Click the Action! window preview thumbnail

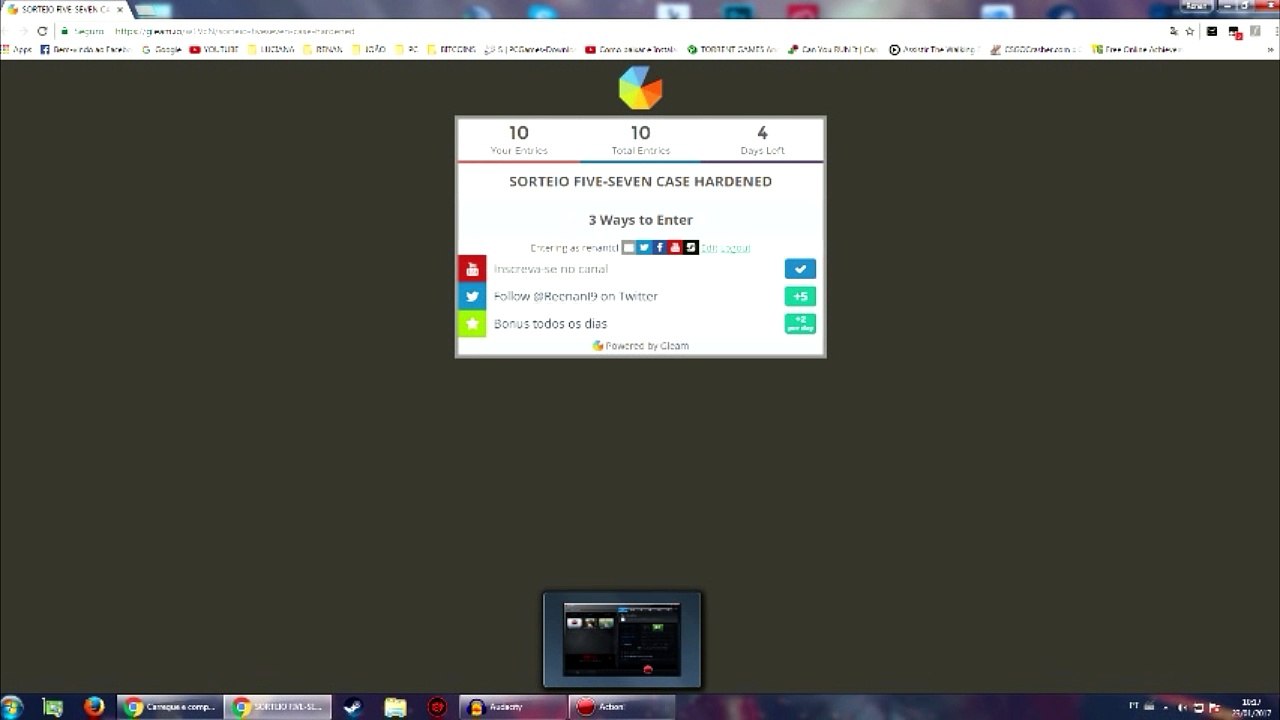click(622, 640)
